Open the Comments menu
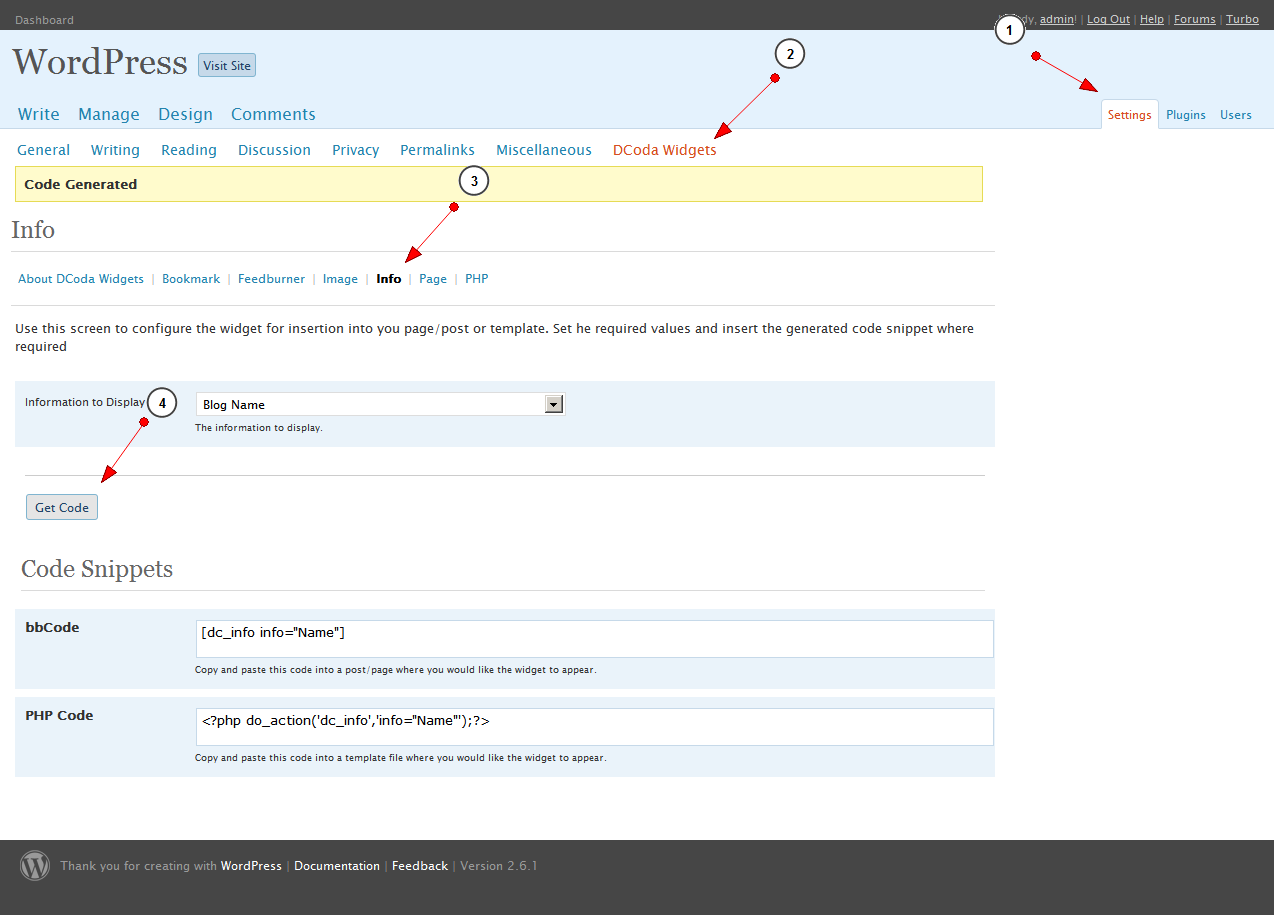 273,114
